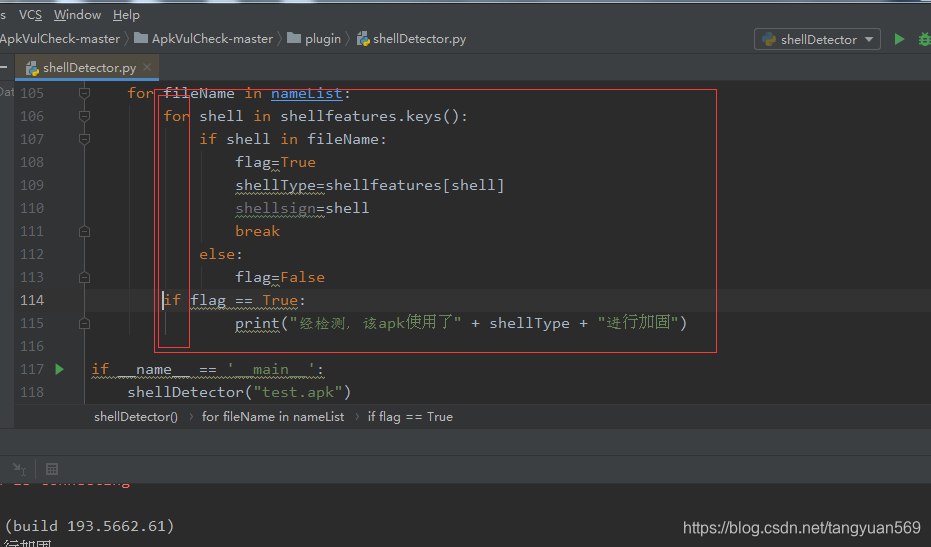Image resolution: width=931 pixels, height=547 pixels.
Task: Select ApkVulCheck-master folder breadcrumb with folder icon
Action: click(204, 39)
